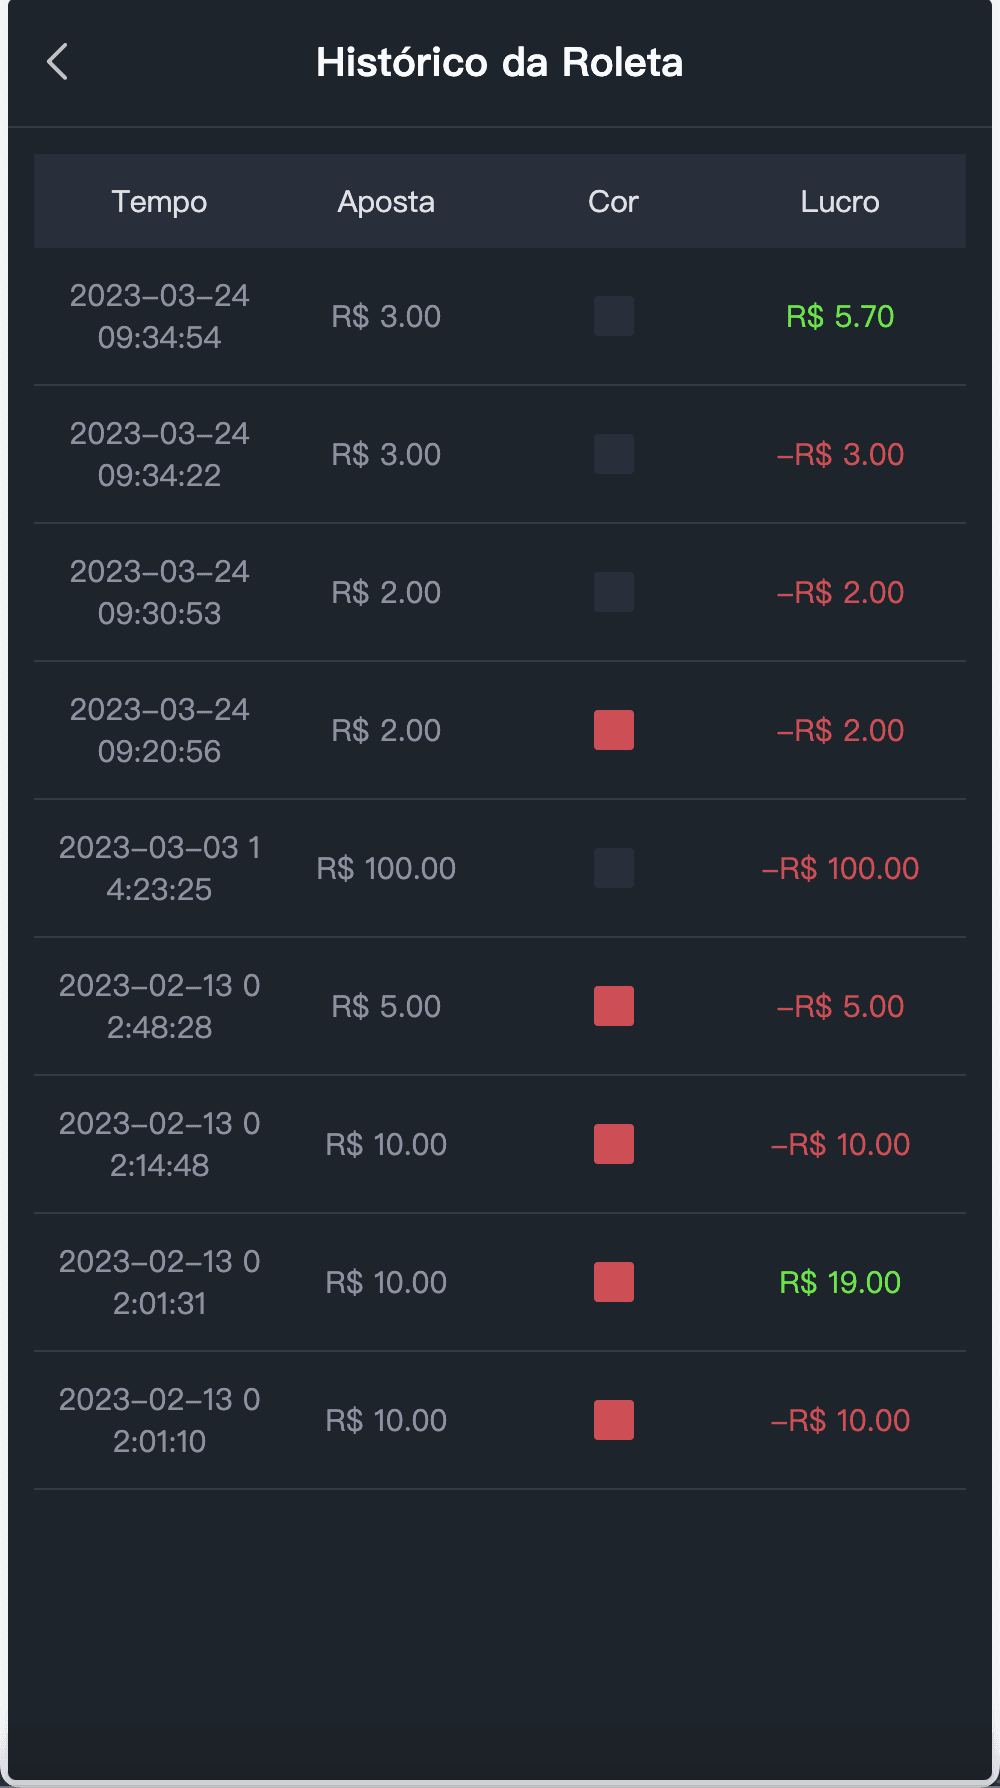Viewport: 1000px width, 1788px height.
Task: Click the Aposta column header
Action: (386, 202)
